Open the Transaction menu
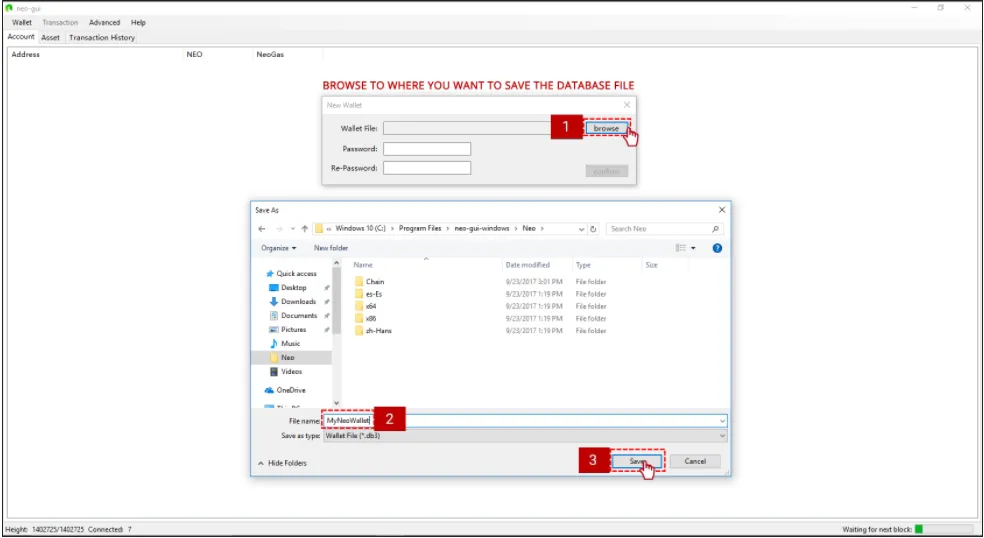The width and height of the screenshot is (984, 538). (60, 23)
